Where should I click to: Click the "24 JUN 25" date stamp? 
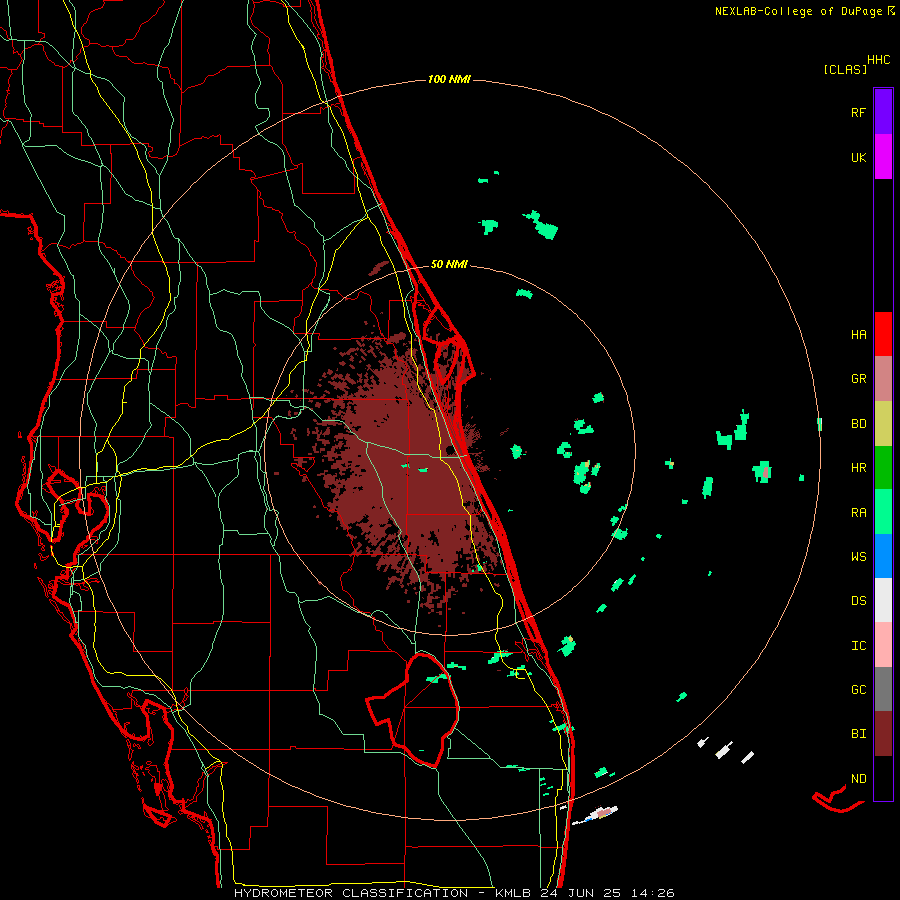click(x=580, y=893)
